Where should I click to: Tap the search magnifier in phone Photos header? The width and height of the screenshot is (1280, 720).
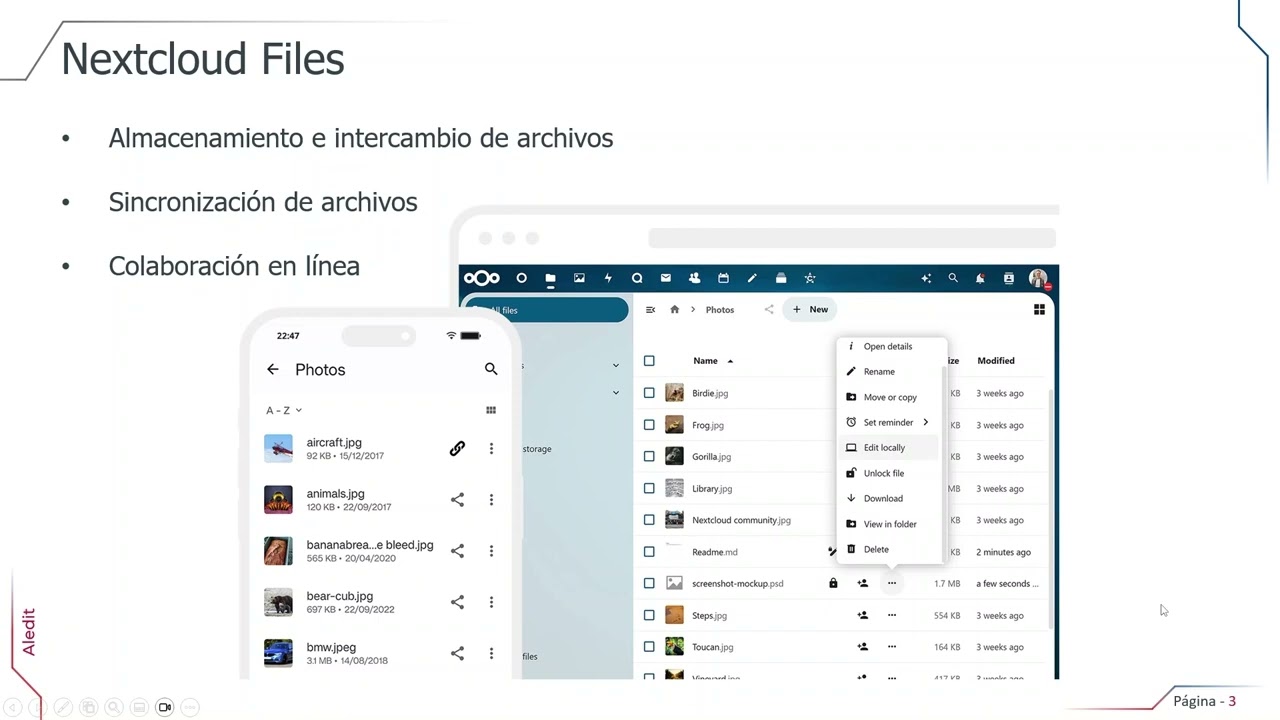pos(491,369)
